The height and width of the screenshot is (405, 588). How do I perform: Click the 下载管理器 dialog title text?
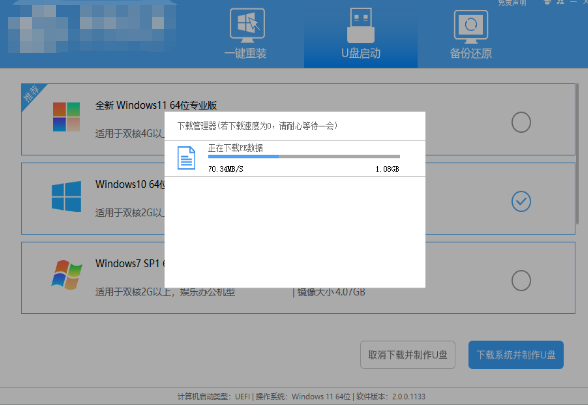257,126
